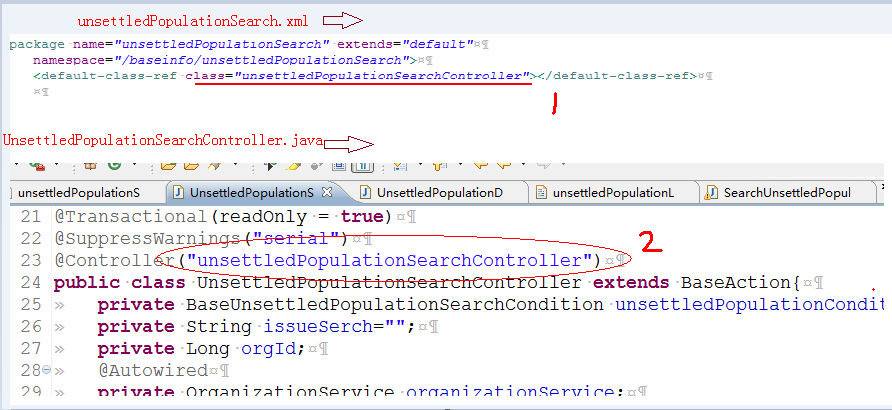Click the BaseAction superclass name
Screen dimensions: 892x410
pos(736,282)
